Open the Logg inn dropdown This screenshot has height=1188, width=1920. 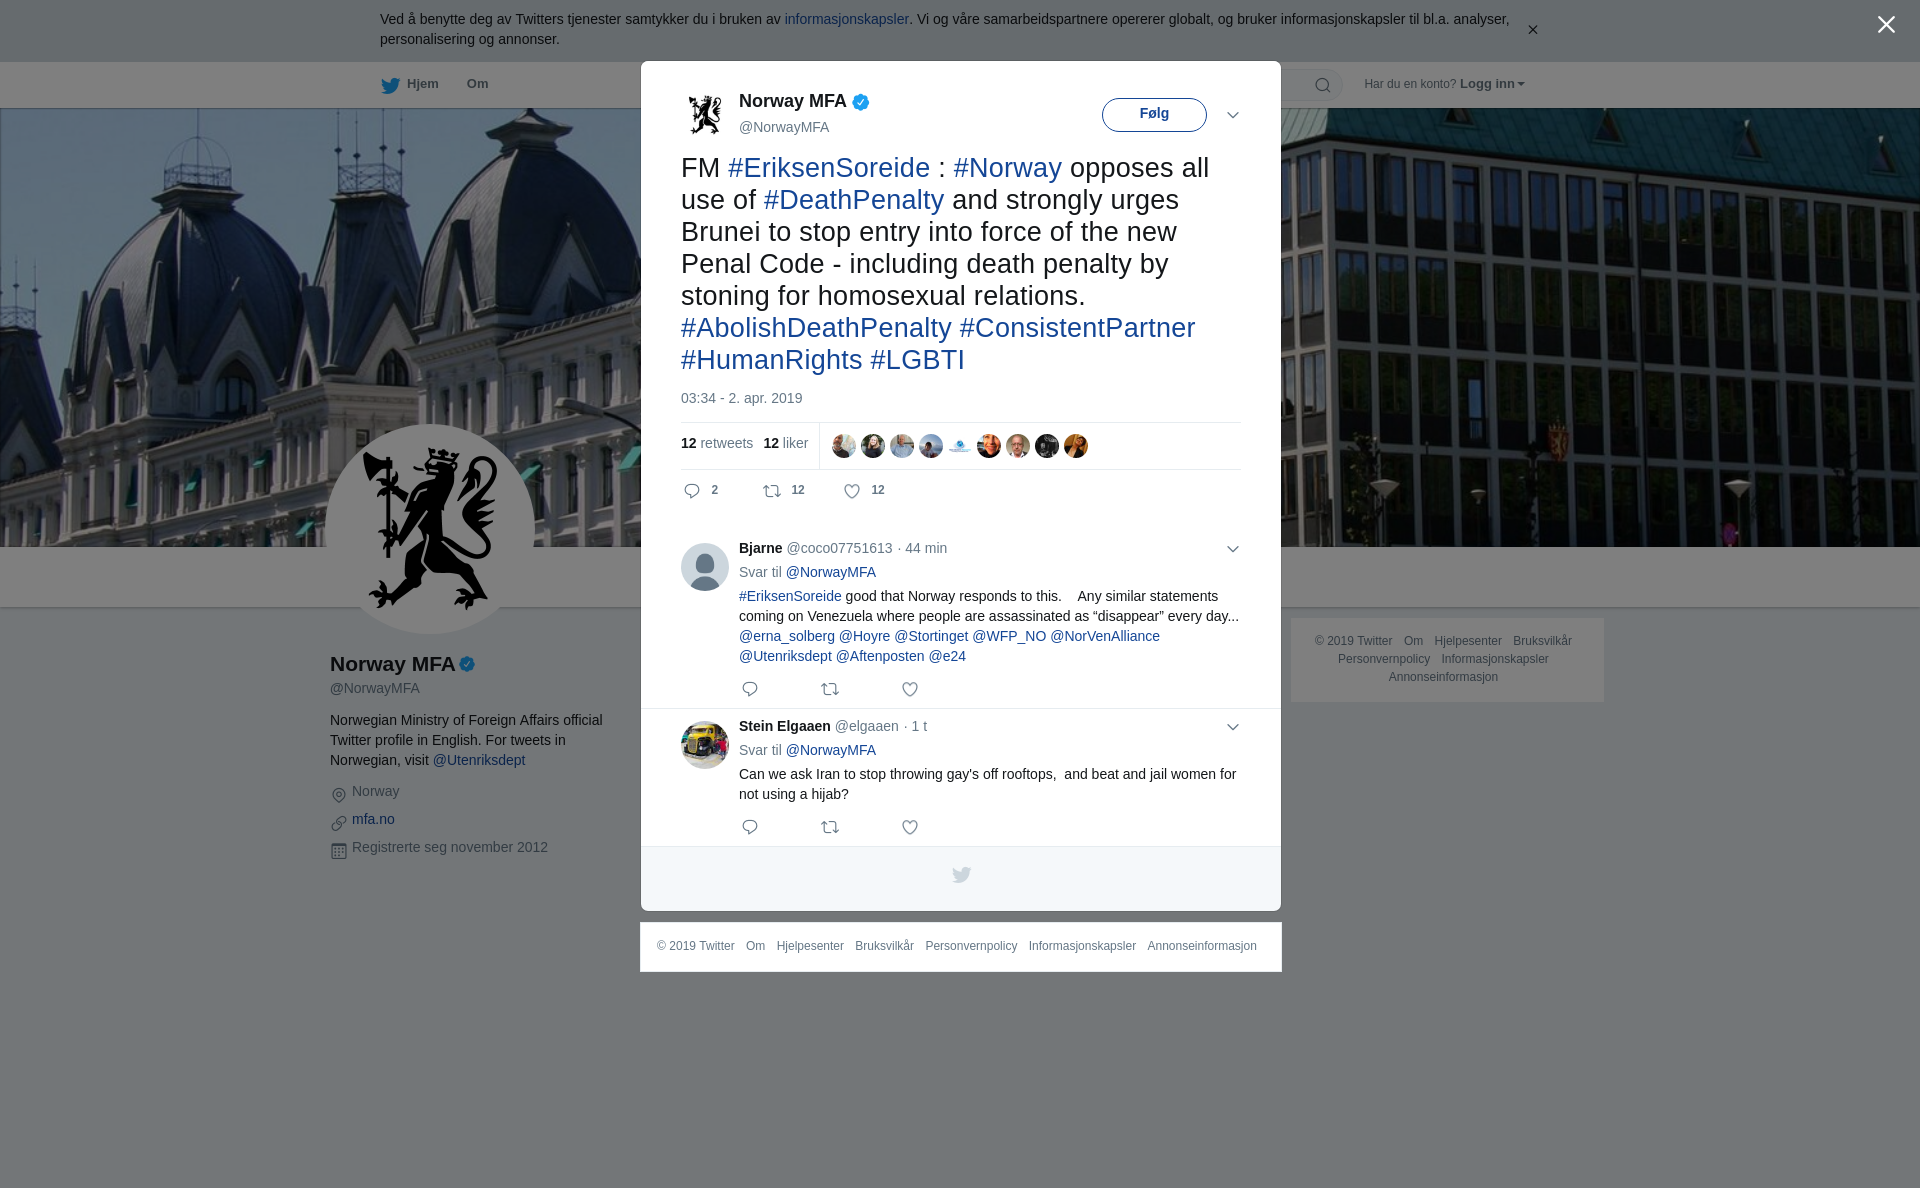point(1492,84)
